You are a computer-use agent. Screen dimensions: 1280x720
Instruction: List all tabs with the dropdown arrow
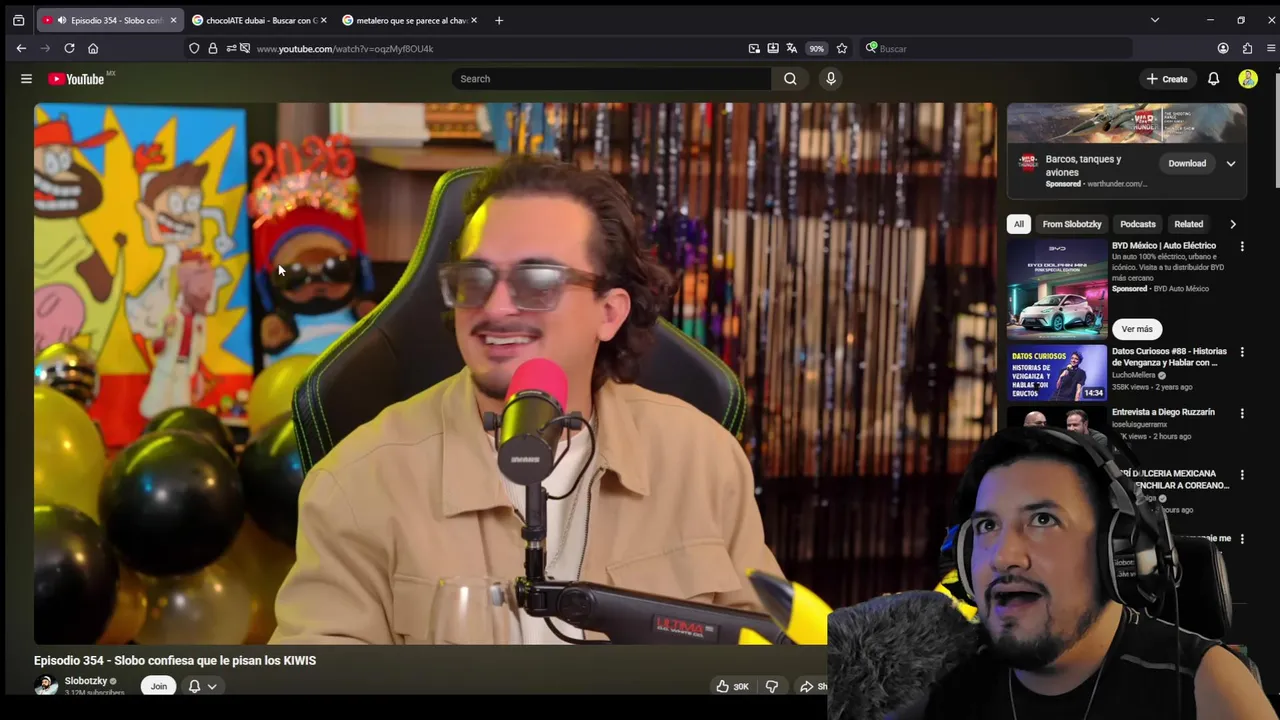tap(1154, 20)
